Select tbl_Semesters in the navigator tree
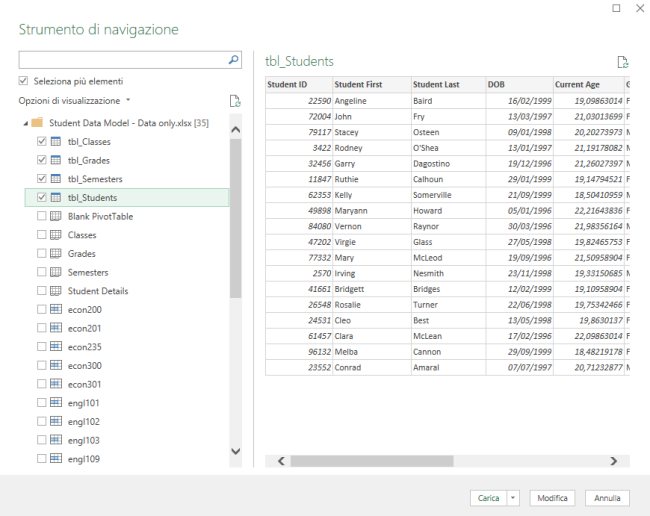Image resolution: width=650 pixels, height=516 pixels. 95,179
